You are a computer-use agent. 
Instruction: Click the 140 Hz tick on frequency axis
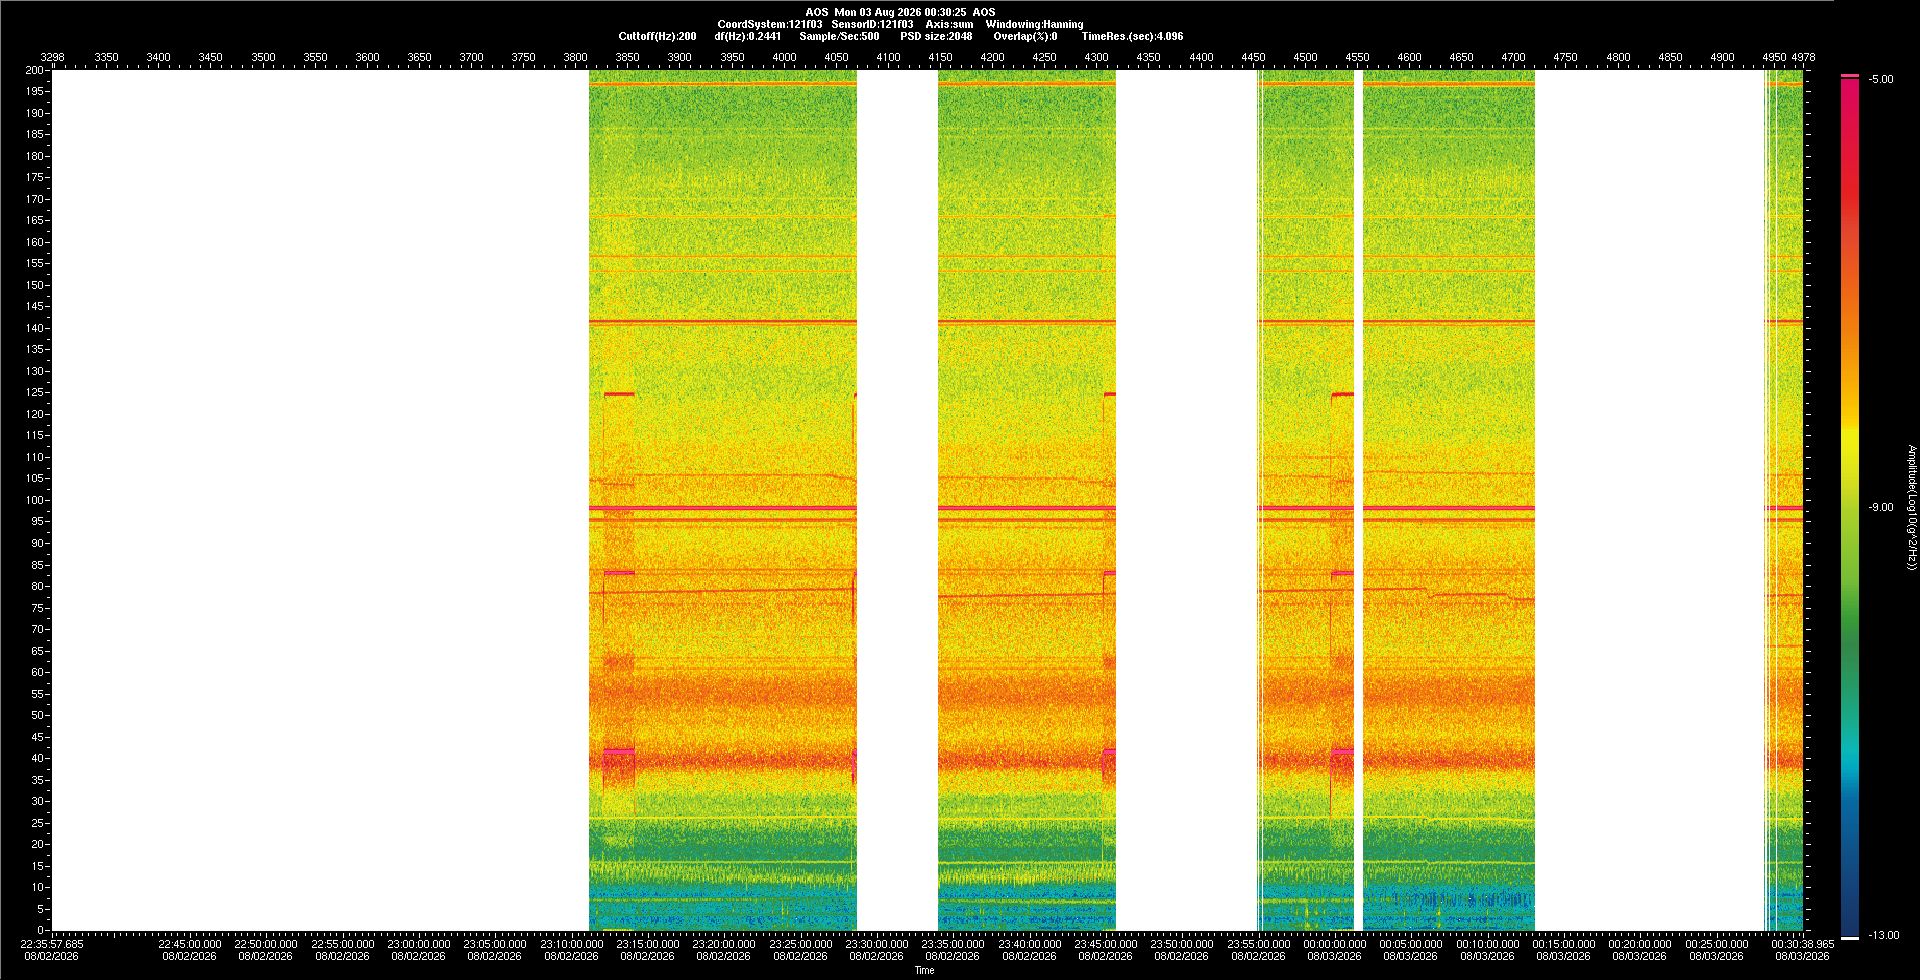click(35, 328)
